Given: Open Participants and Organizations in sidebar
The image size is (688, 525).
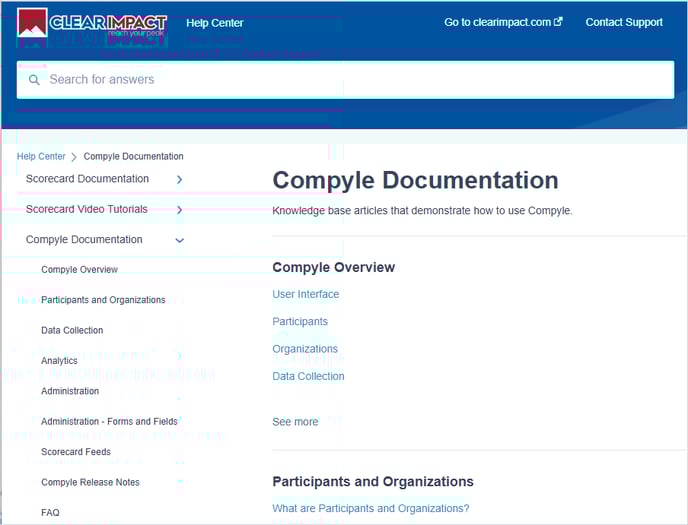Looking at the screenshot, I should point(103,300).
